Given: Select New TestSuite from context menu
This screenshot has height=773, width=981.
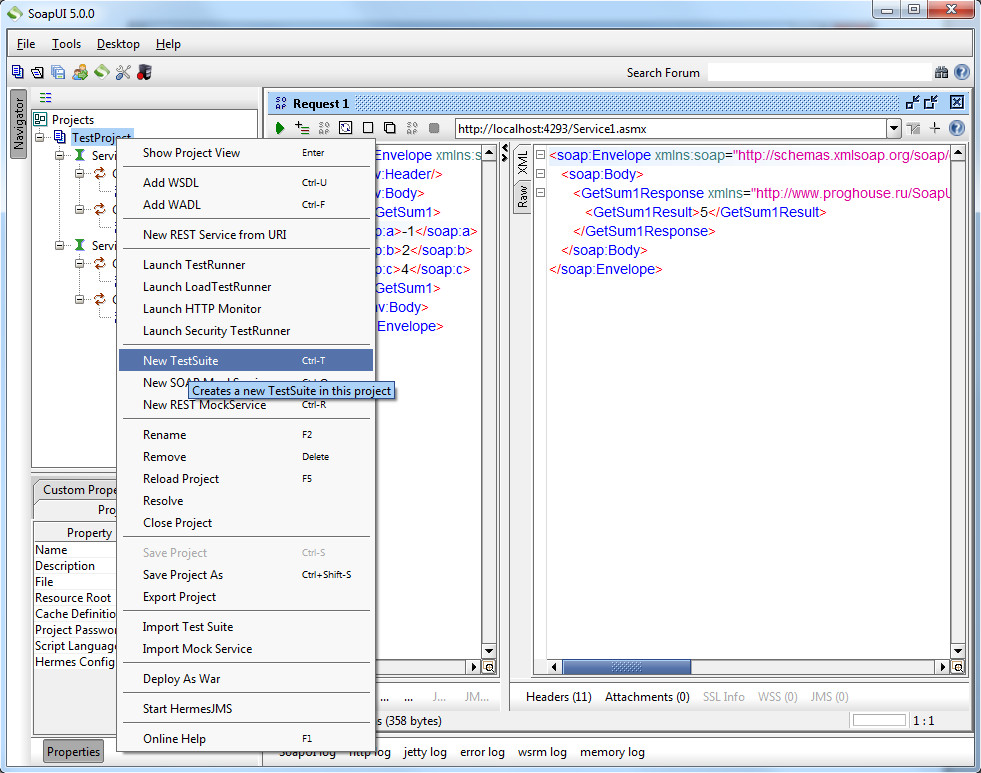Looking at the screenshot, I should tap(246, 360).
